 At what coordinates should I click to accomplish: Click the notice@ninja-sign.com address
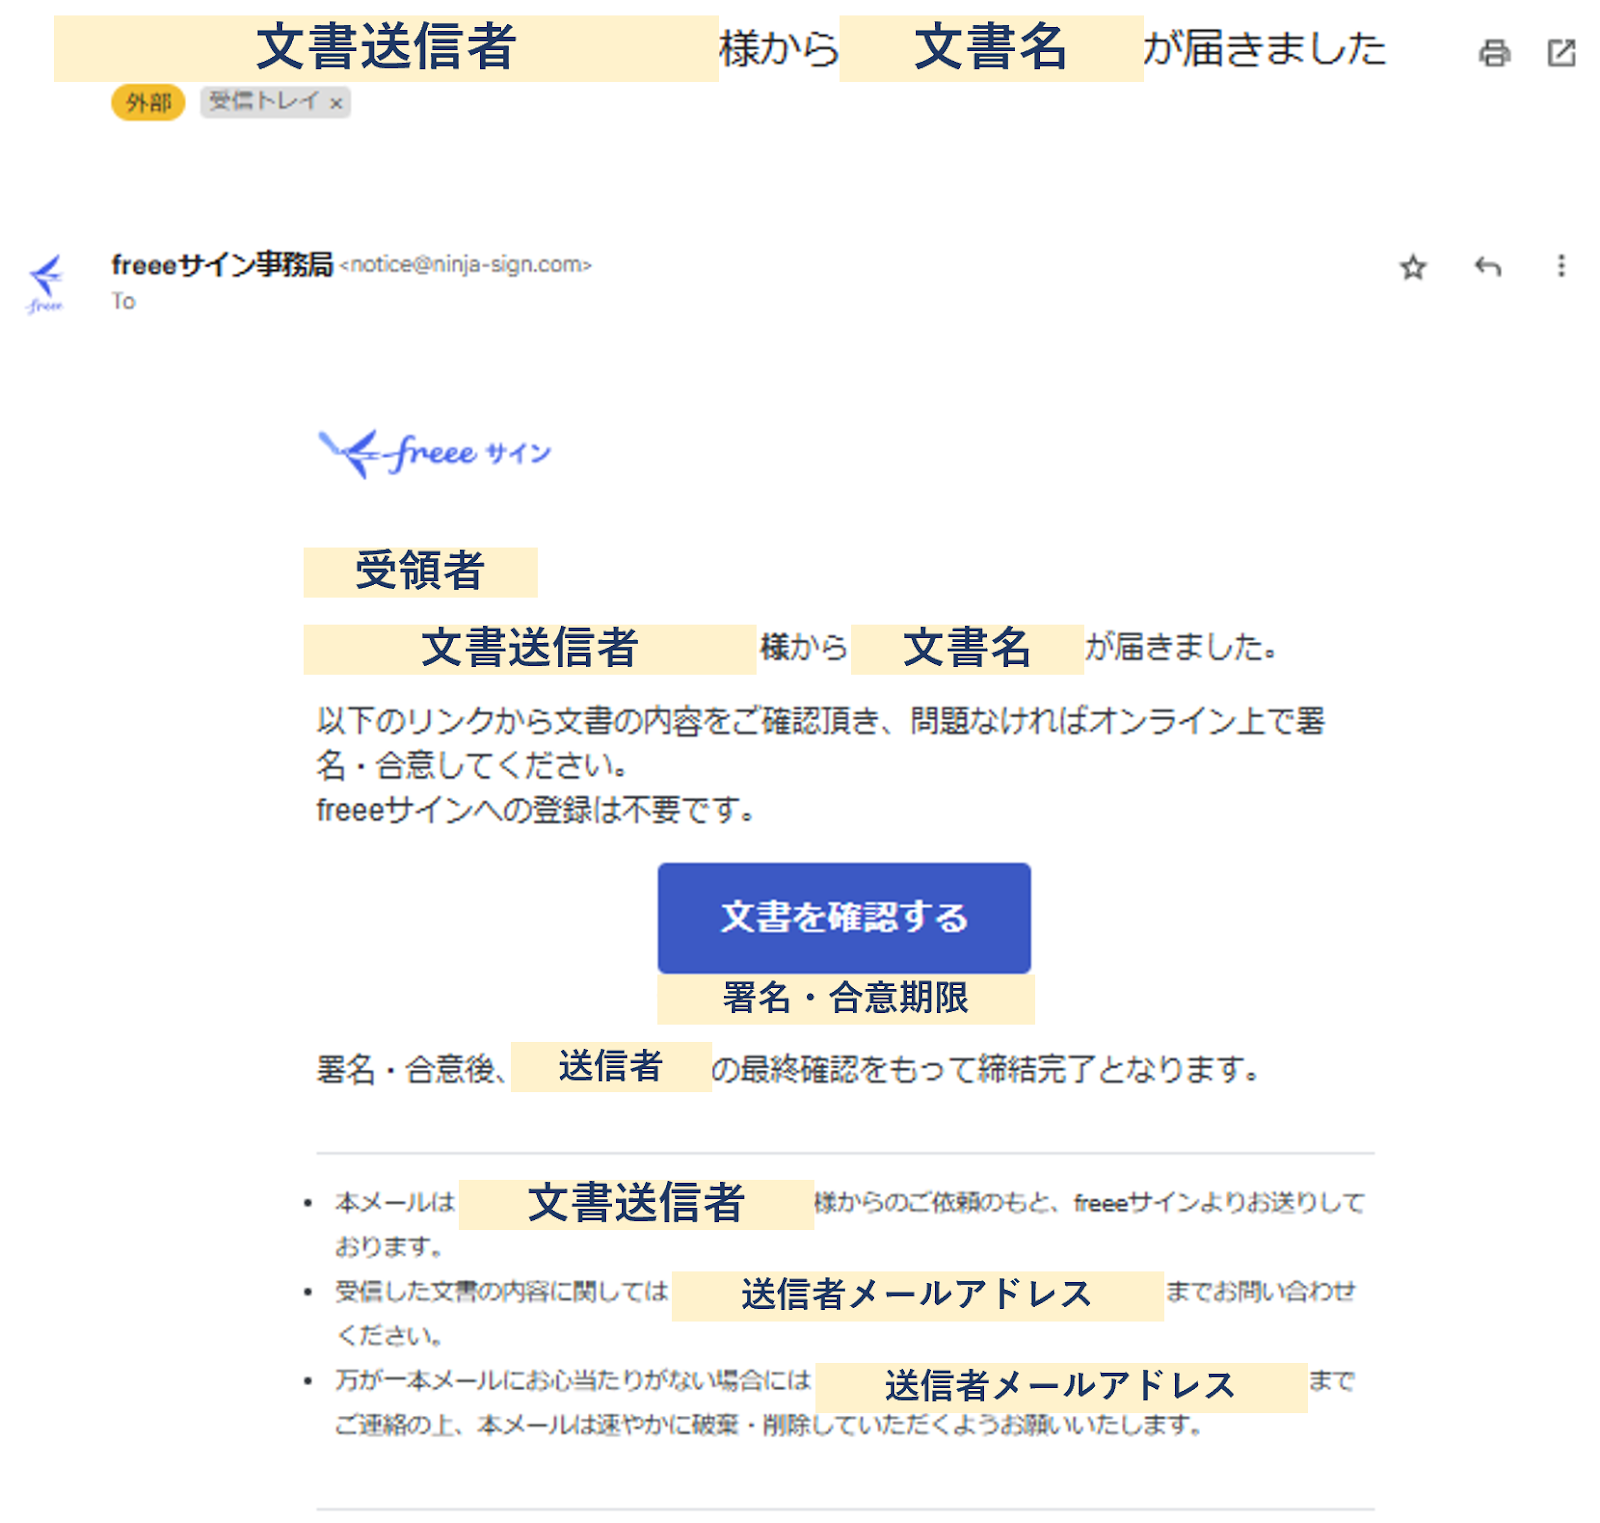click(466, 265)
